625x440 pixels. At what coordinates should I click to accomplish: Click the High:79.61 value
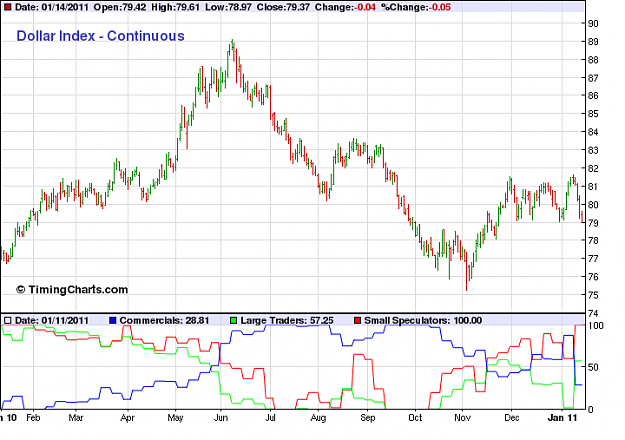click(x=176, y=7)
